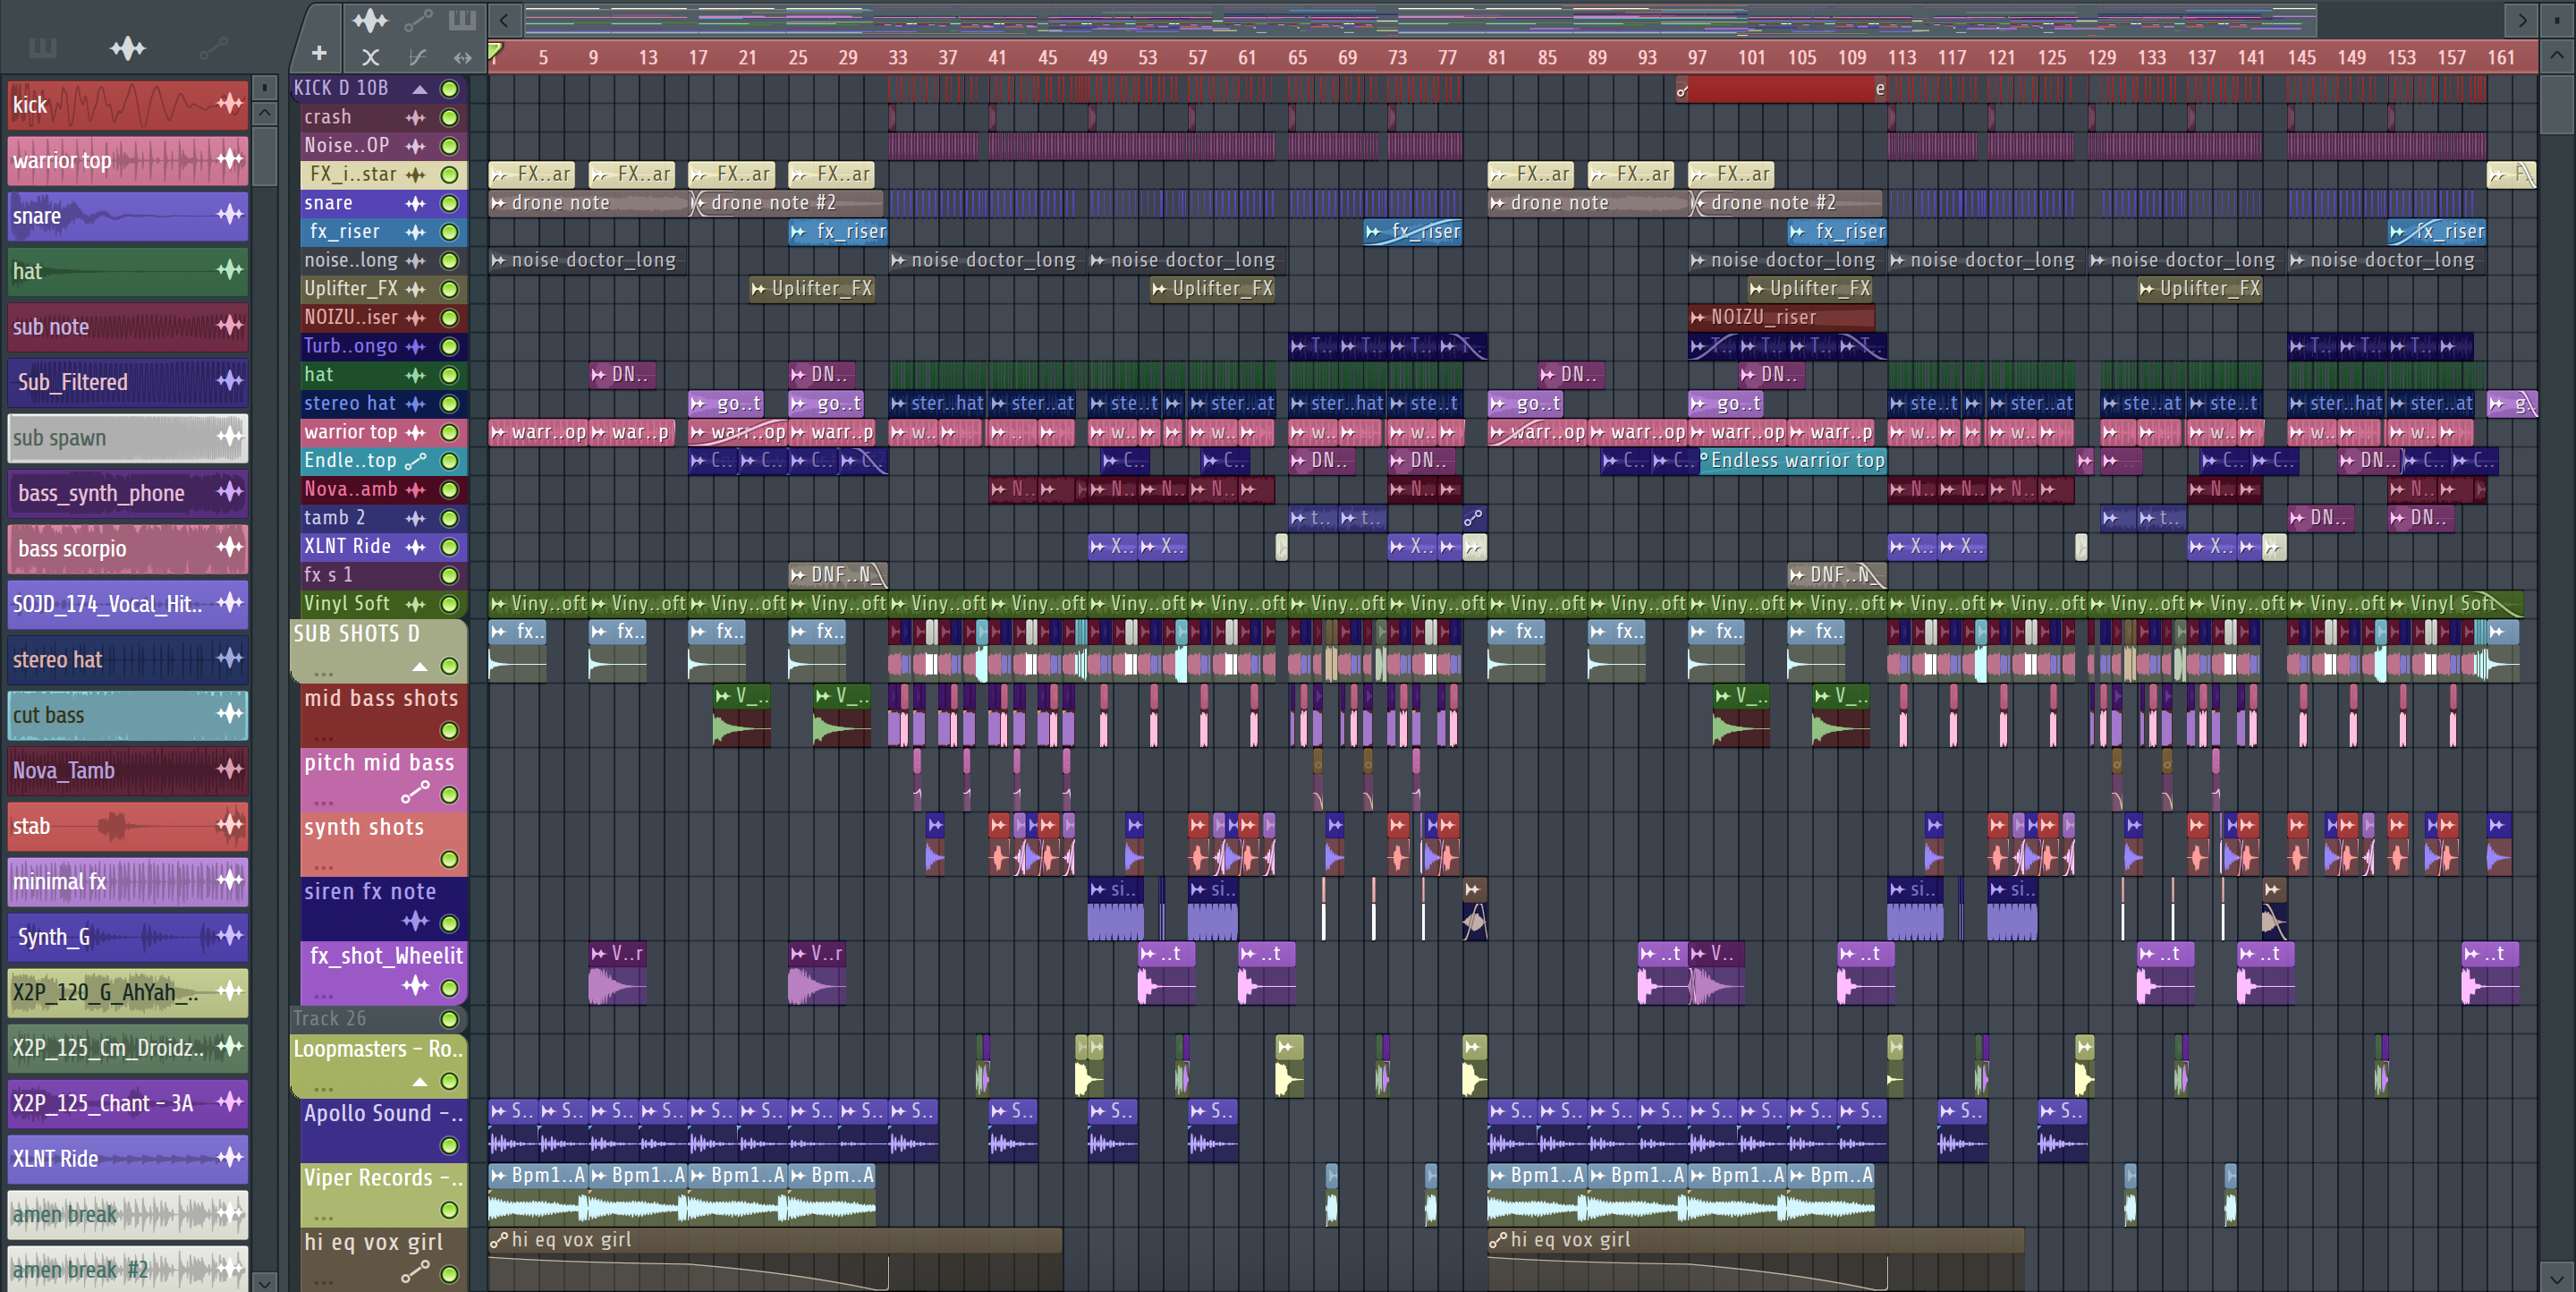Mute the KICK D 10B track
2576x1292 pixels.
(x=450, y=89)
